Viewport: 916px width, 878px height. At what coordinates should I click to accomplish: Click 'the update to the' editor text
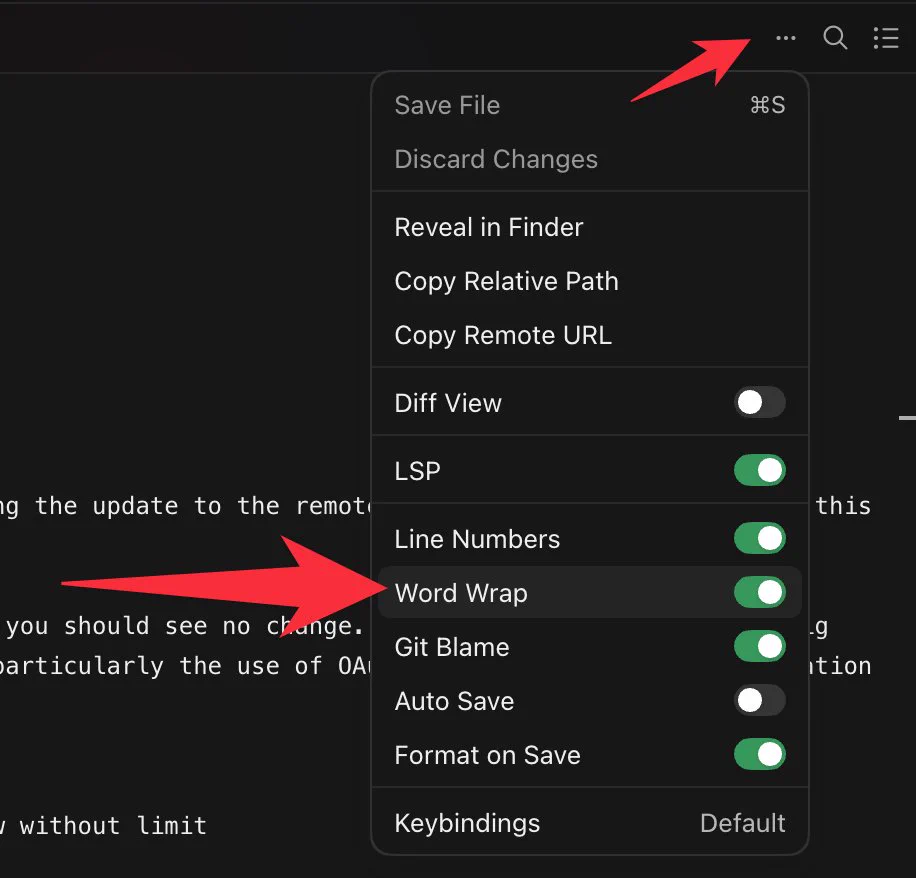[157, 506]
